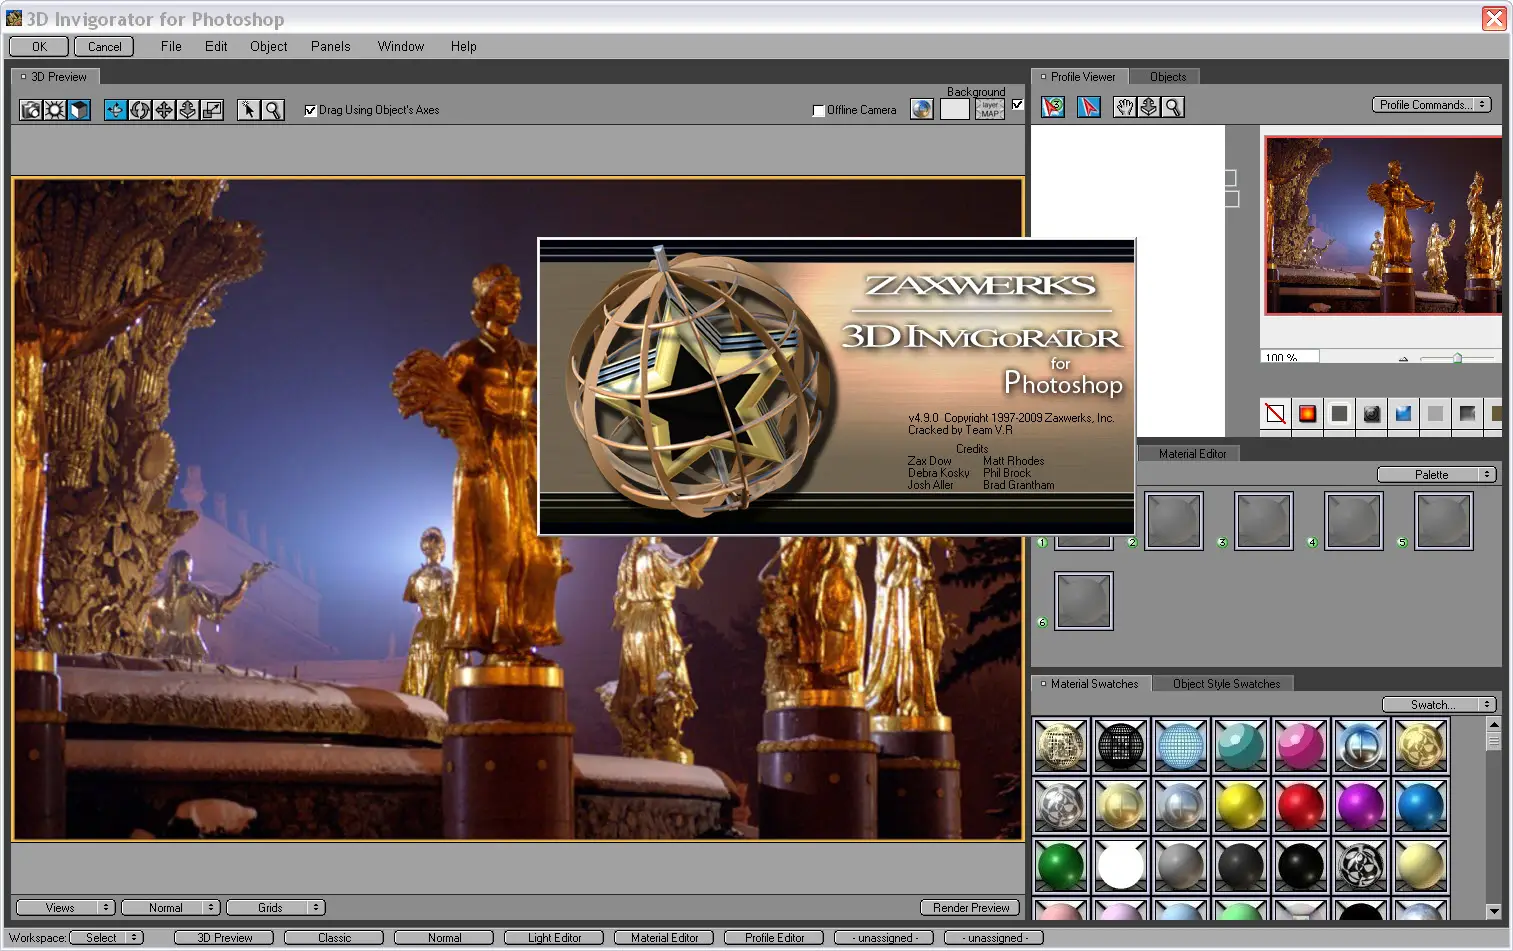Image resolution: width=1513 pixels, height=951 pixels.
Task: Click the material swatches scrollbar down arrow
Action: point(1494,911)
